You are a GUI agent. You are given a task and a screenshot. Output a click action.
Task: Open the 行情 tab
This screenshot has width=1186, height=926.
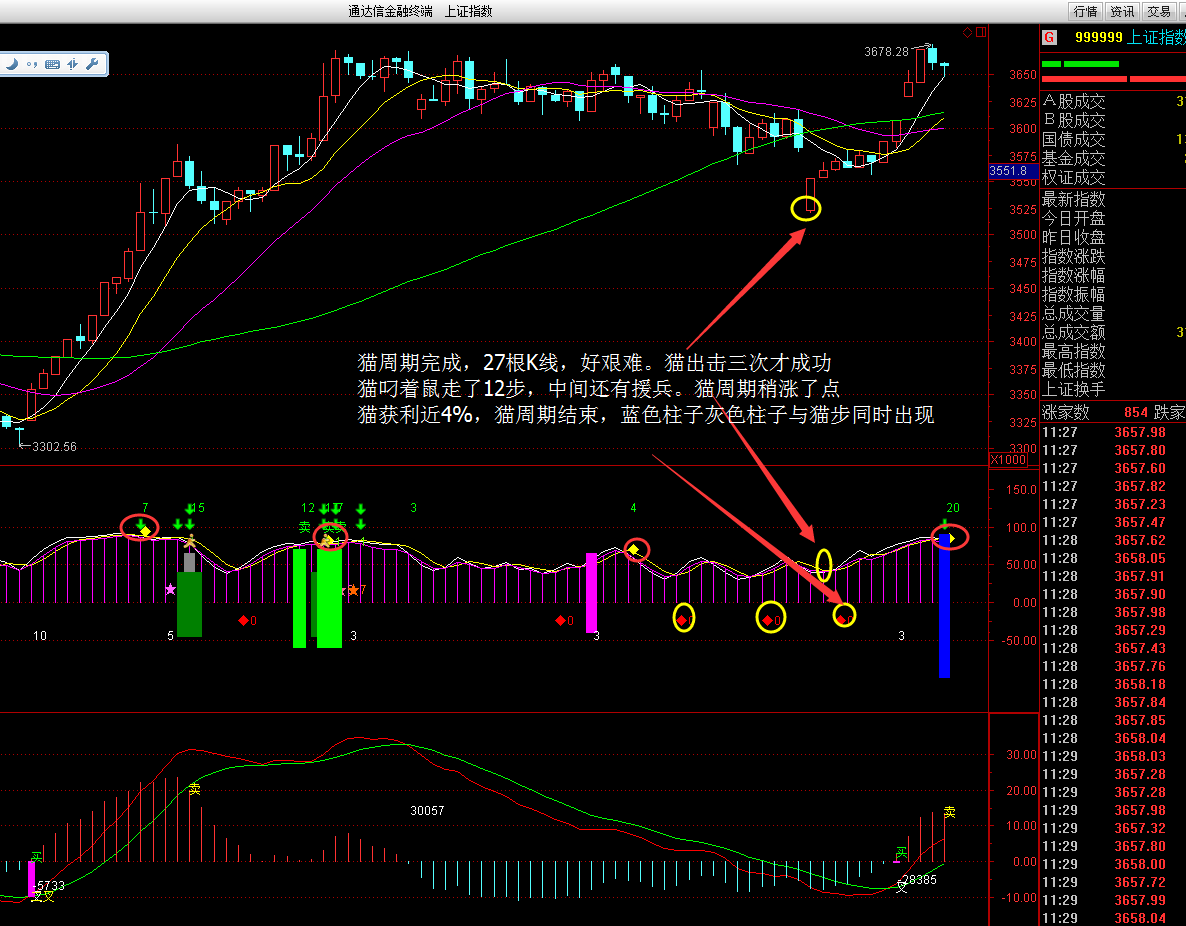pyautogui.click(x=1085, y=11)
